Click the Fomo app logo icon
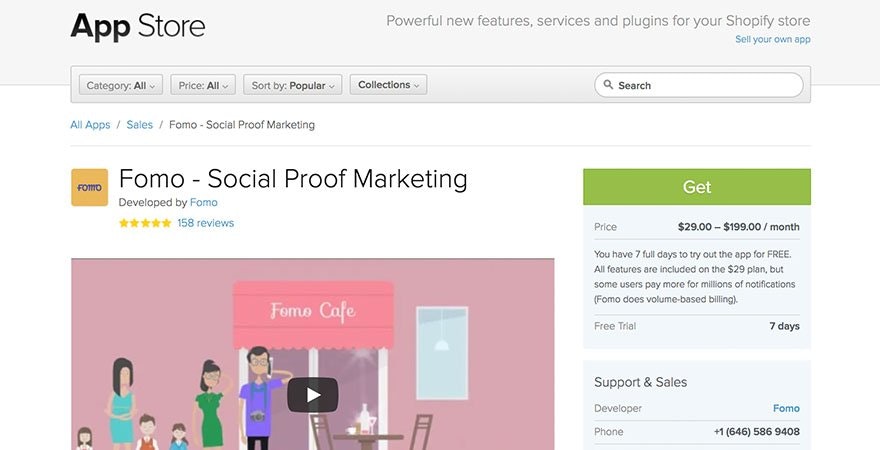Image resolution: width=880 pixels, height=450 pixels. pyautogui.click(x=89, y=187)
